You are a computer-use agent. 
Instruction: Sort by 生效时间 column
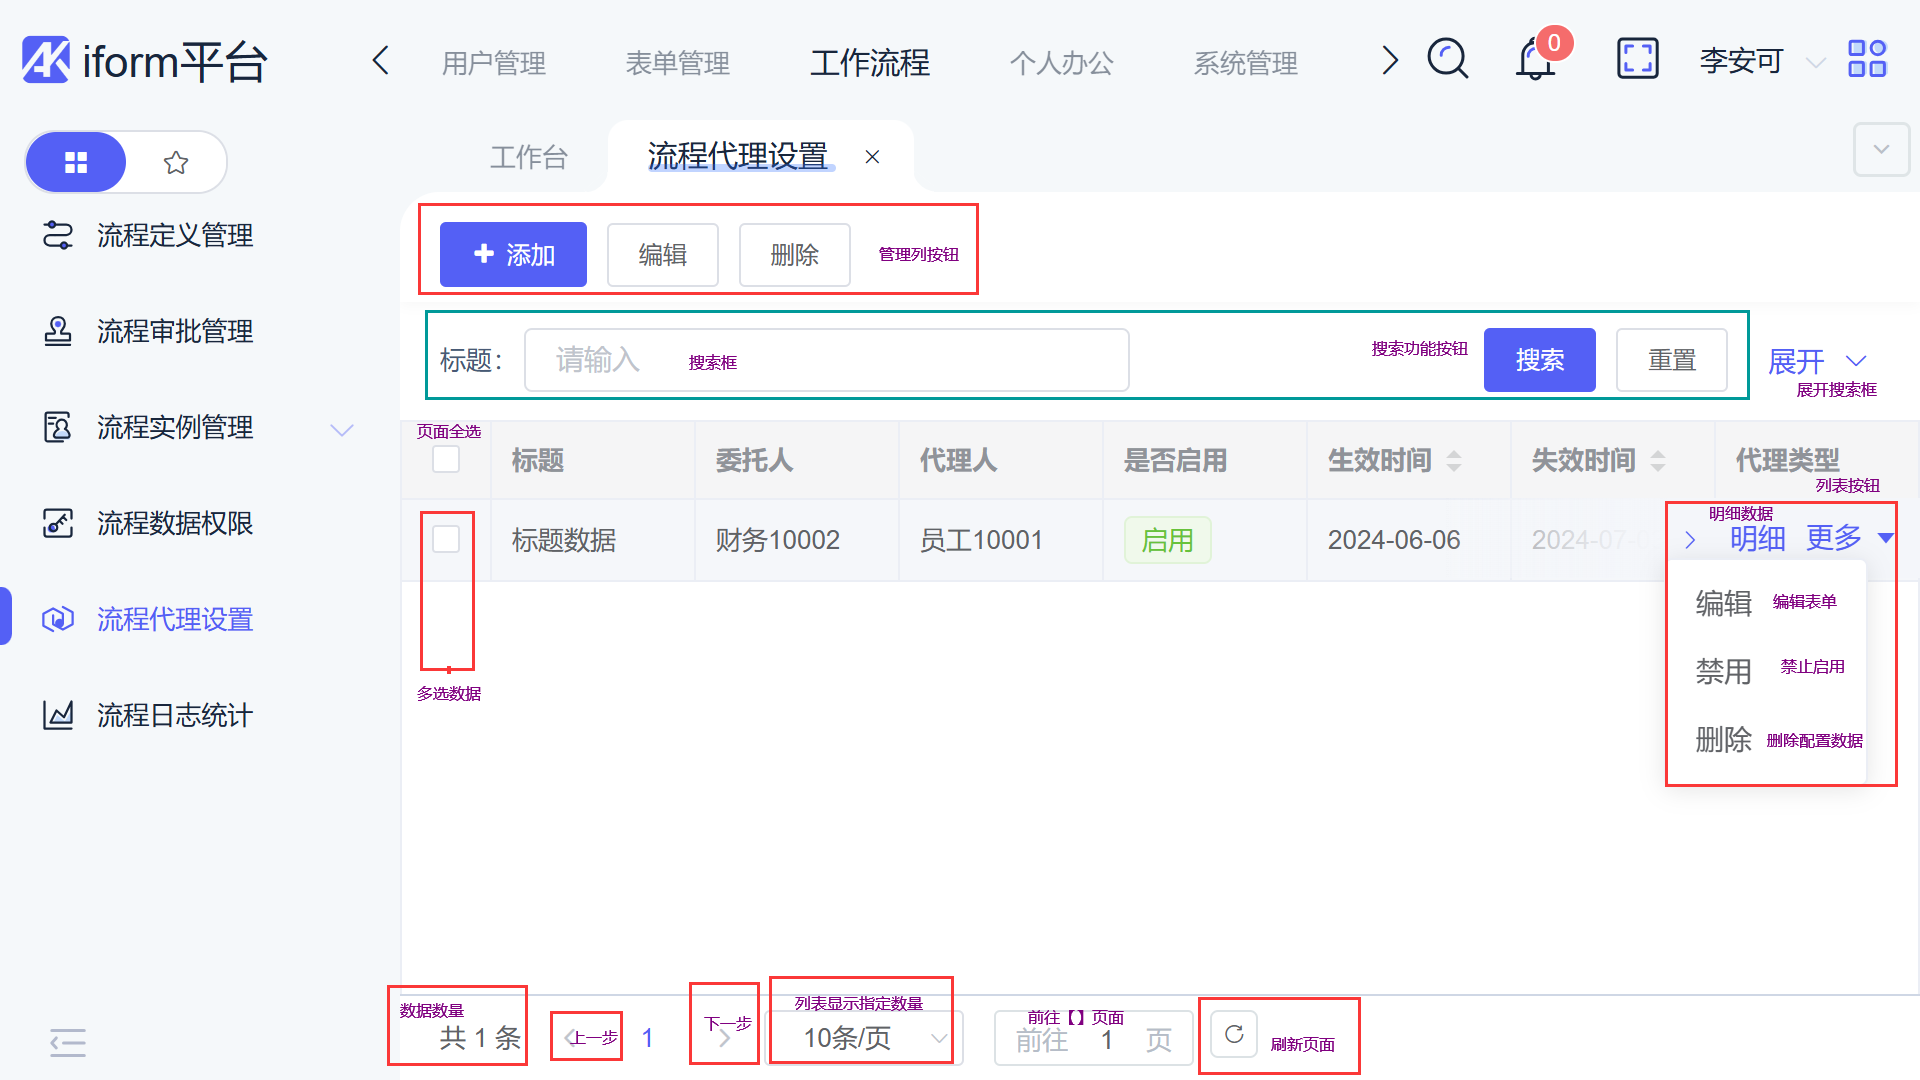click(x=1453, y=460)
